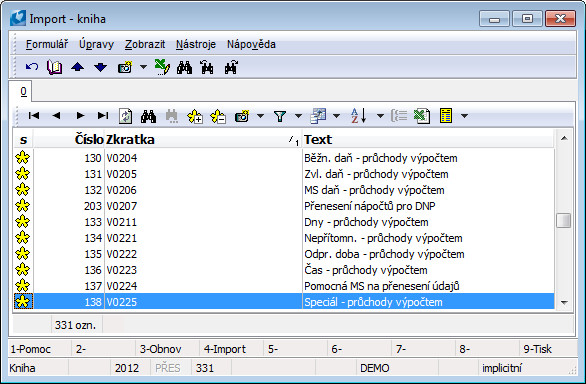Open the Úpravy menu
This screenshot has height=384, width=586.
pyautogui.click(x=96, y=44)
